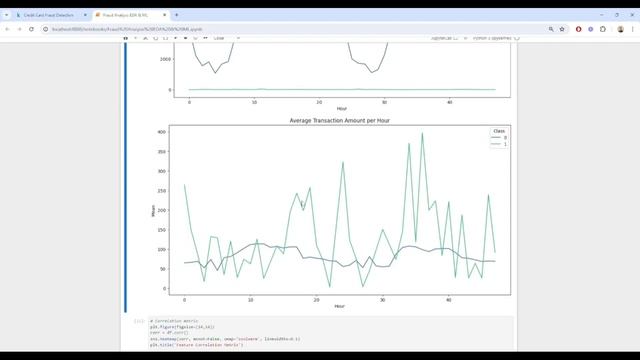Open the zoom magnifier icon in address bar
Screen dimensions: 640x360
[x=551, y=29]
